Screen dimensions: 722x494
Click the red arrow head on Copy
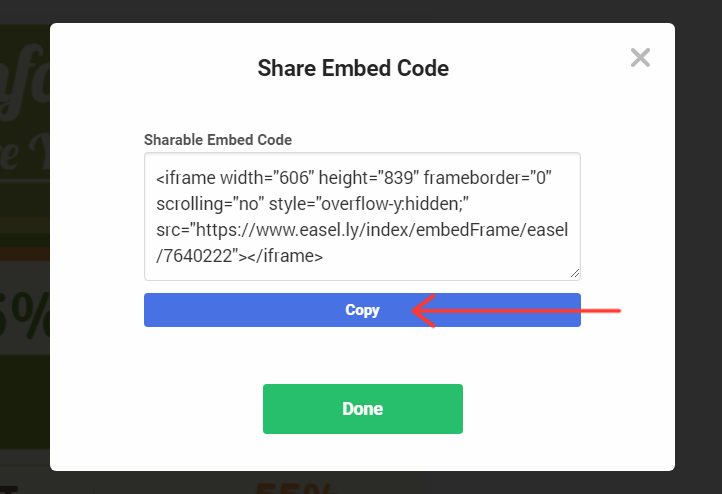tap(424, 311)
